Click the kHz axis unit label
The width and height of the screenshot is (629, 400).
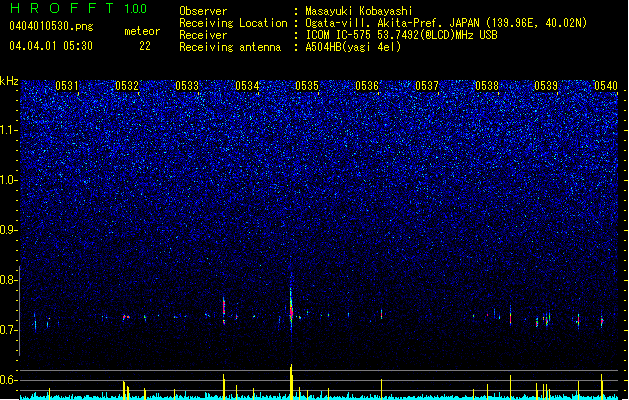tap(9, 81)
